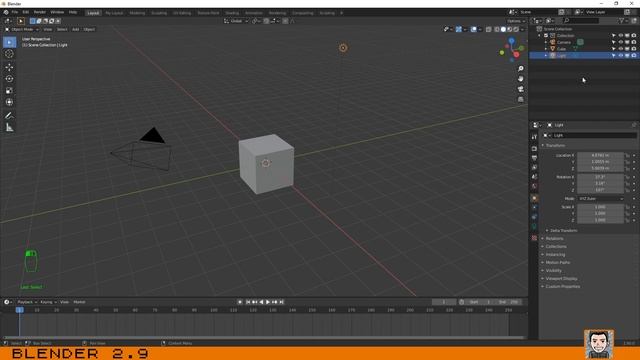Toggle render camera icon for Cube row

tap(633, 49)
